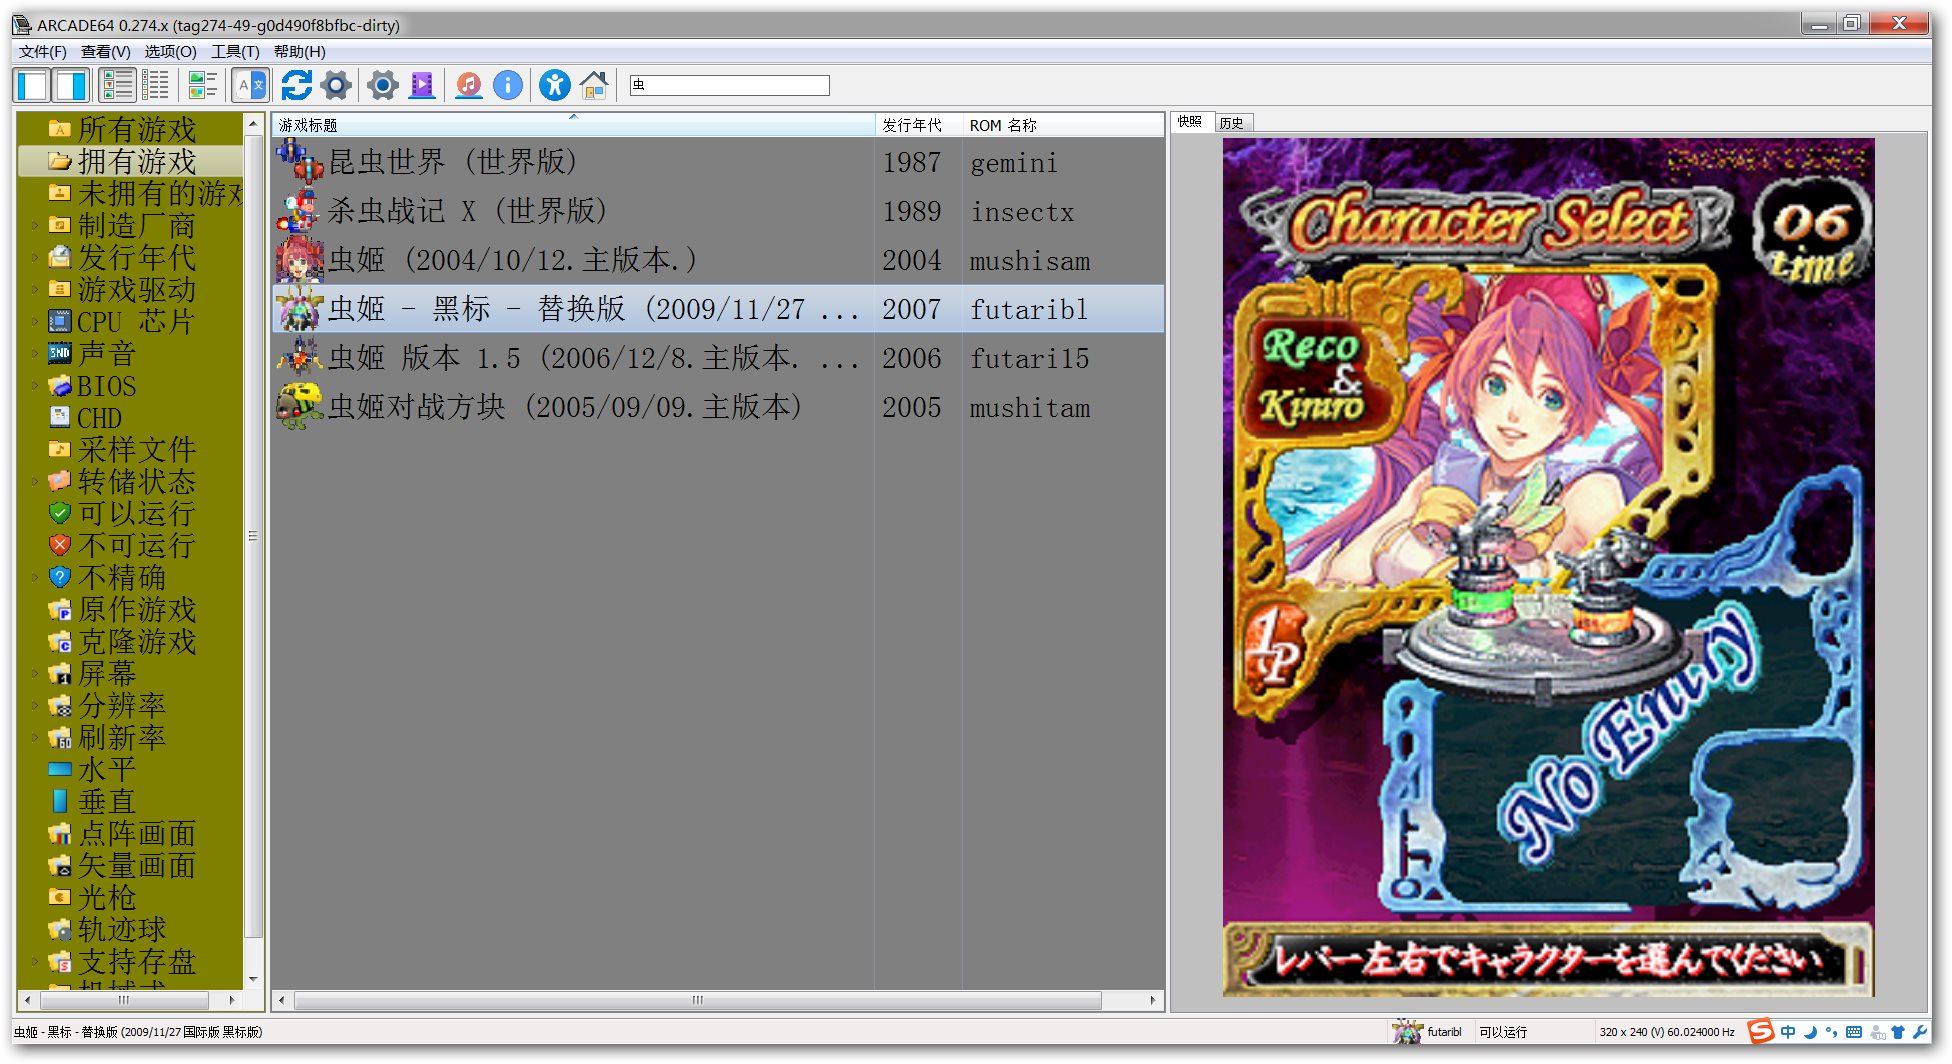
Task: Click the 垂直 orientation icon
Action: (x=60, y=801)
